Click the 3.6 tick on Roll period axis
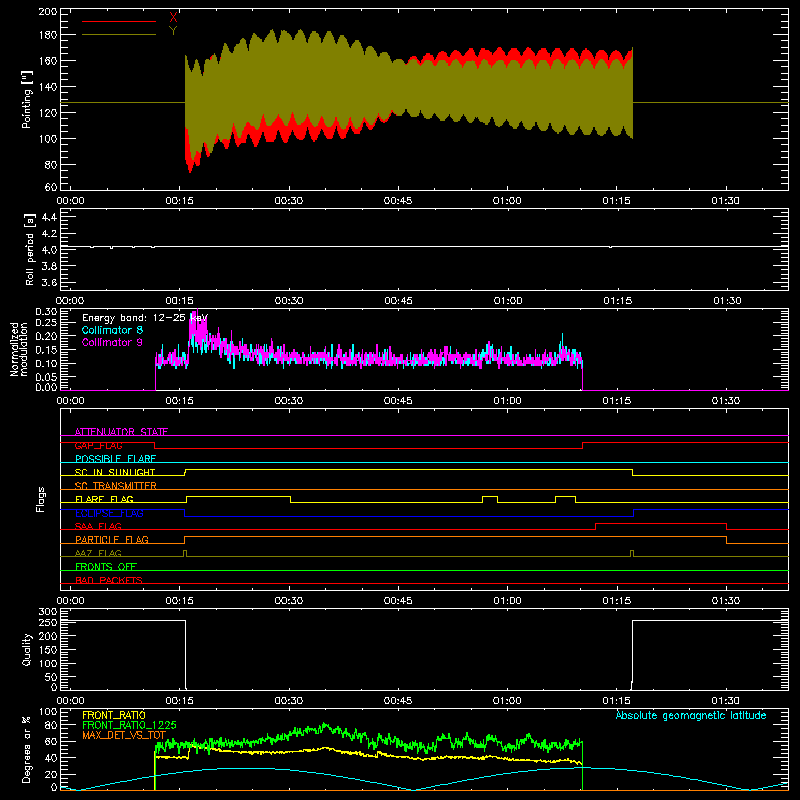This screenshot has width=800, height=800. click(x=49, y=282)
